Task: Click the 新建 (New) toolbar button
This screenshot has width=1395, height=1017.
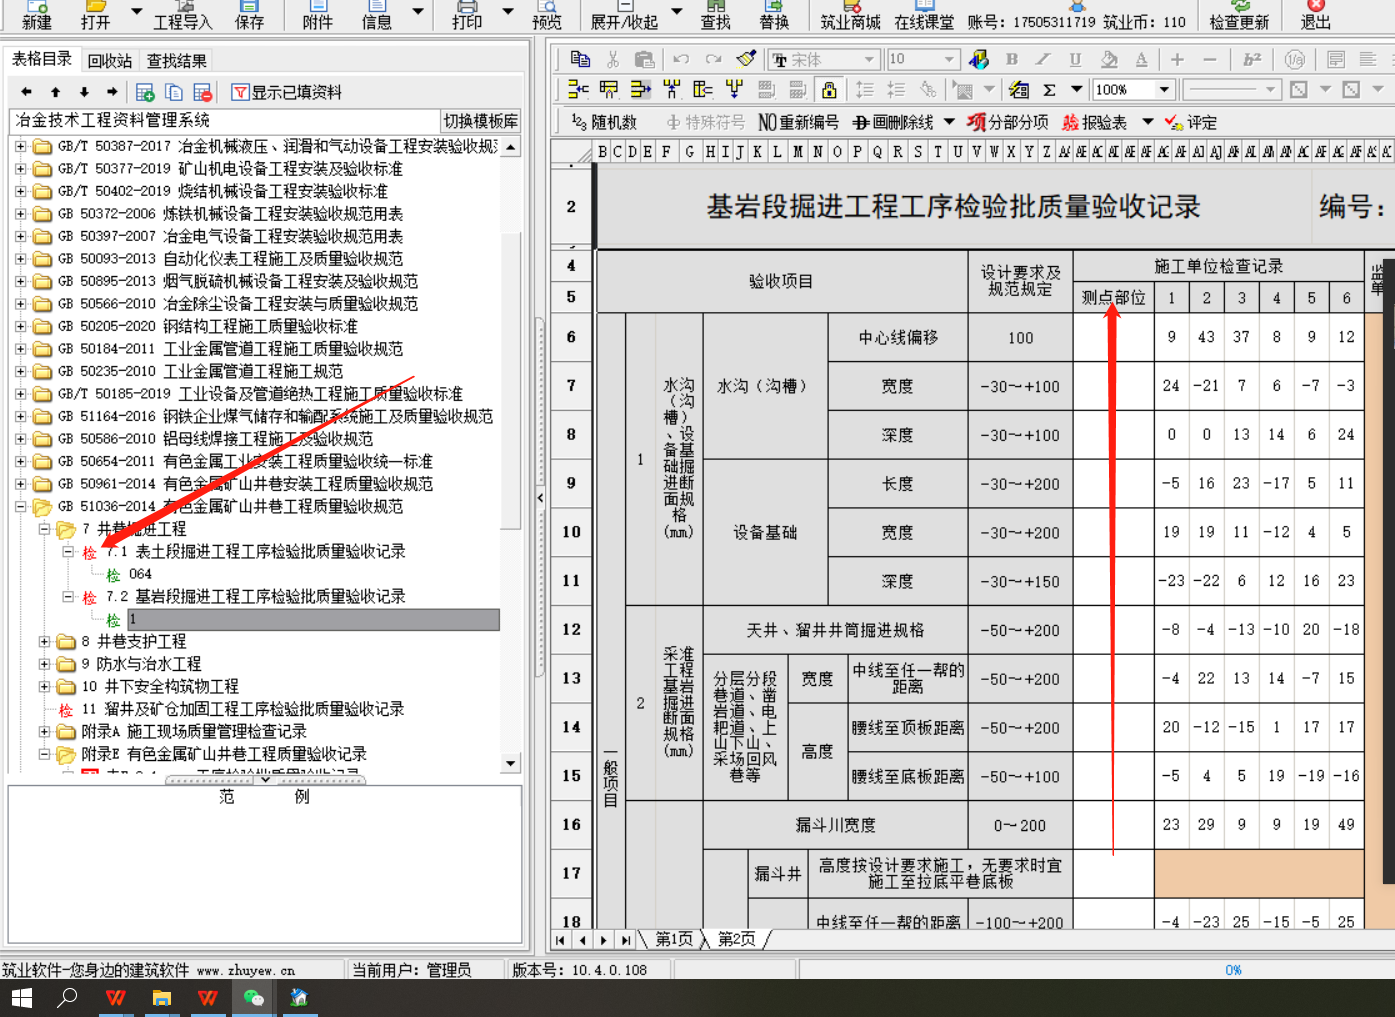Action: point(37,15)
